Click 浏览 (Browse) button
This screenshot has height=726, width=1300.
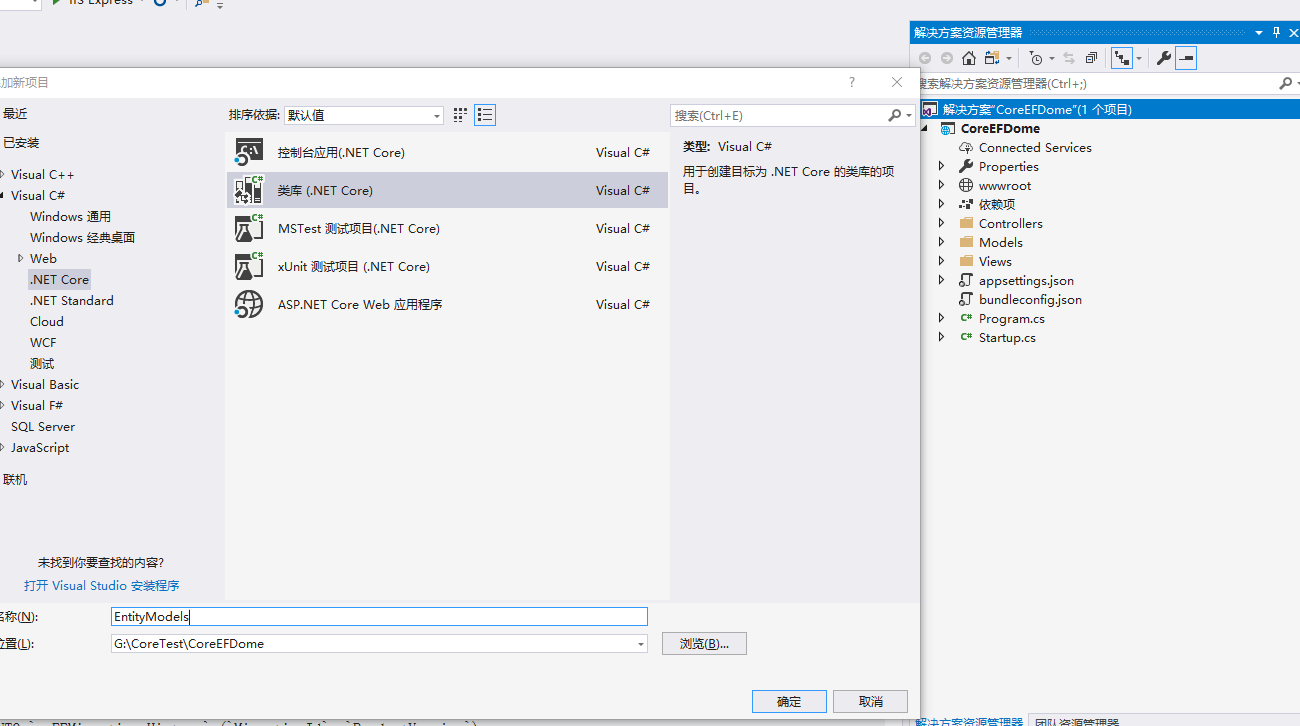point(704,644)
